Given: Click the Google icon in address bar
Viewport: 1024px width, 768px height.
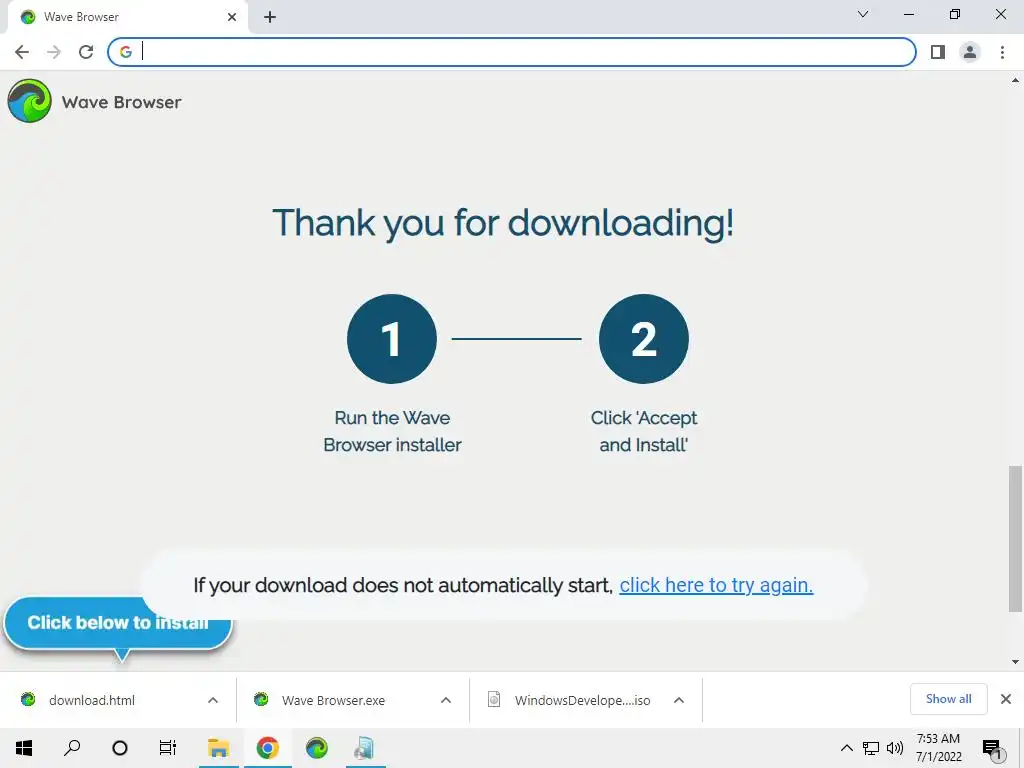Looking at the screenshot, I should [x=126, y=52].
